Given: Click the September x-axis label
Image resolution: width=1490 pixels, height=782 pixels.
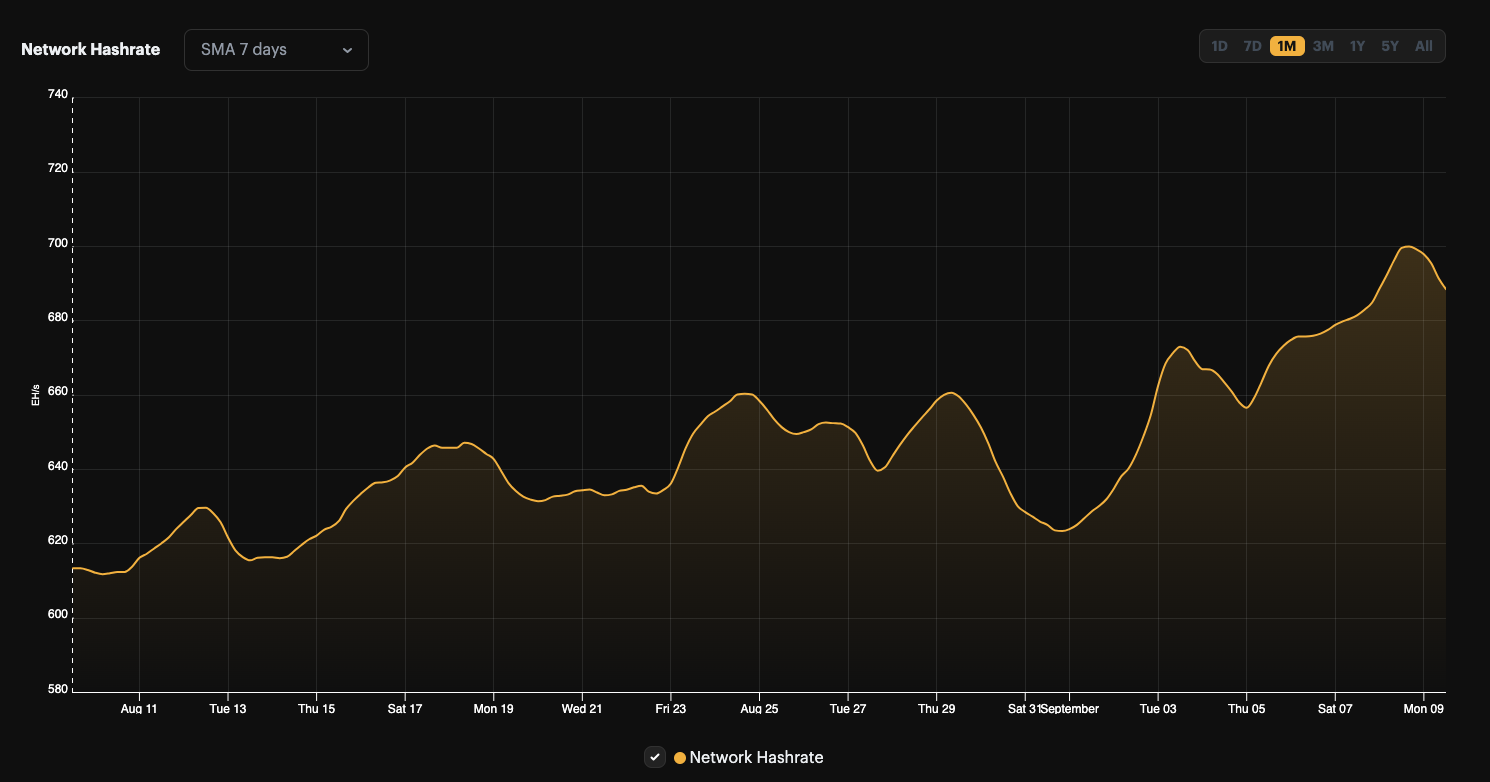Looking at the screenshot, I should (x=1069, y=709).
